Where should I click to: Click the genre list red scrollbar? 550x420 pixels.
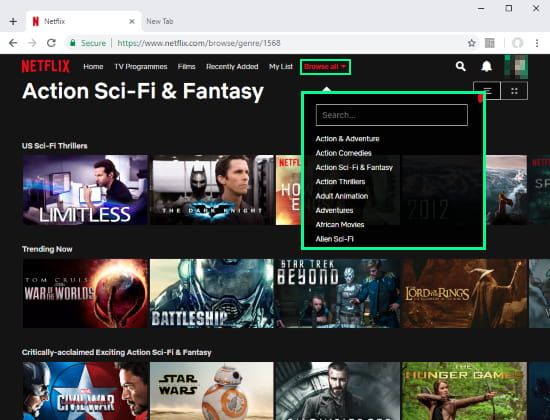point(480,98)
